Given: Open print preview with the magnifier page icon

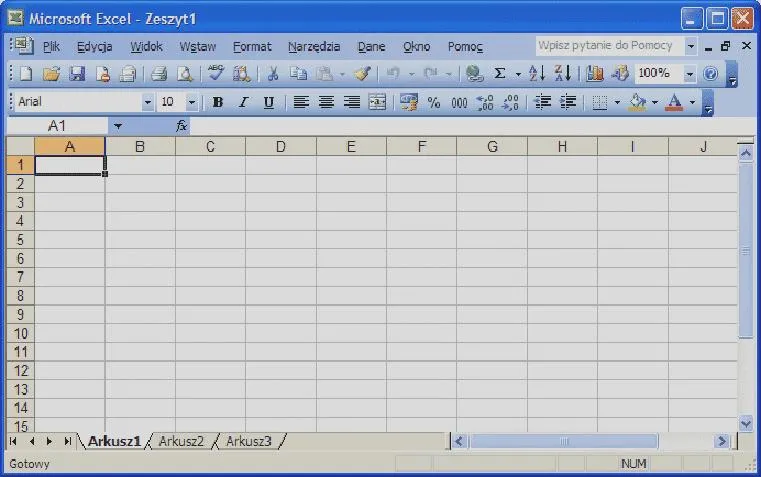Looking at the screenshot, I should 184,74.
